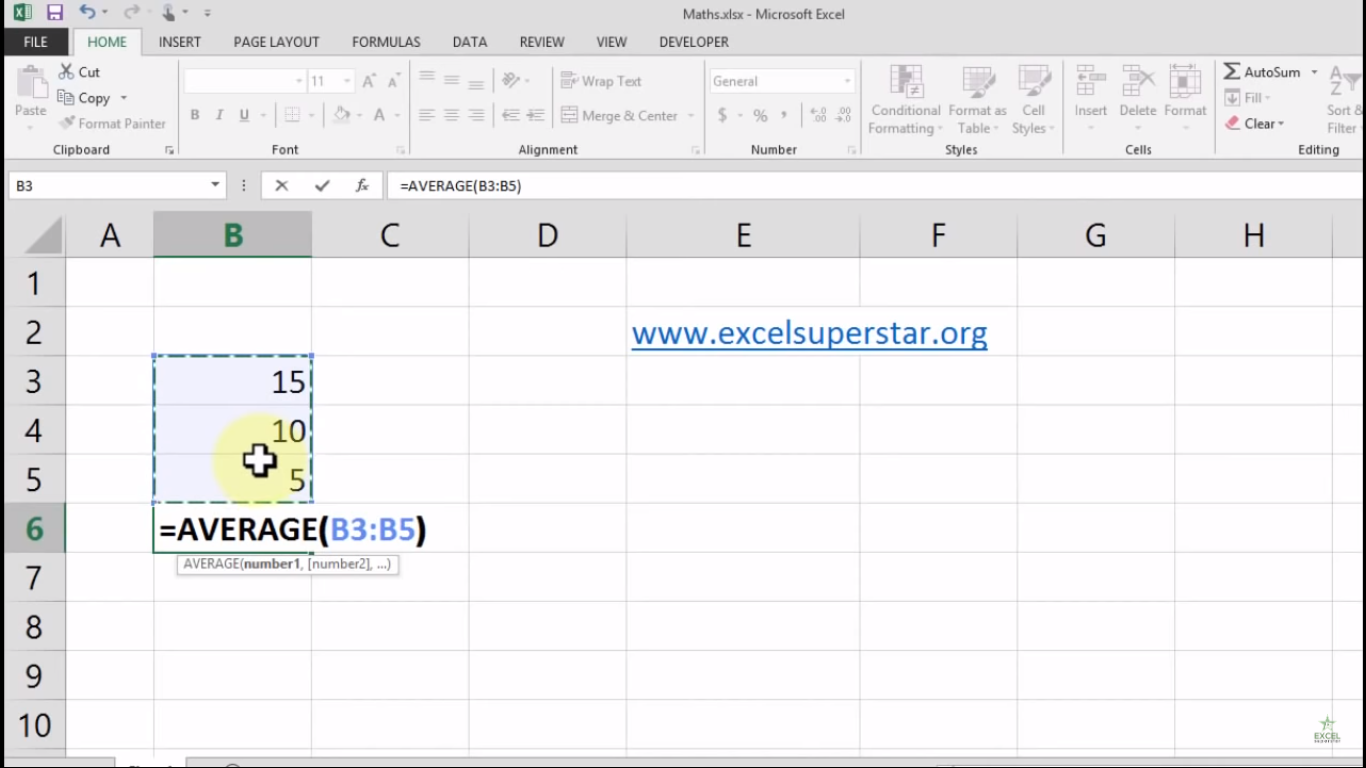Decrease font size with the smaller A icon
Screen dimensions: 1366x768
click(393, 82)
